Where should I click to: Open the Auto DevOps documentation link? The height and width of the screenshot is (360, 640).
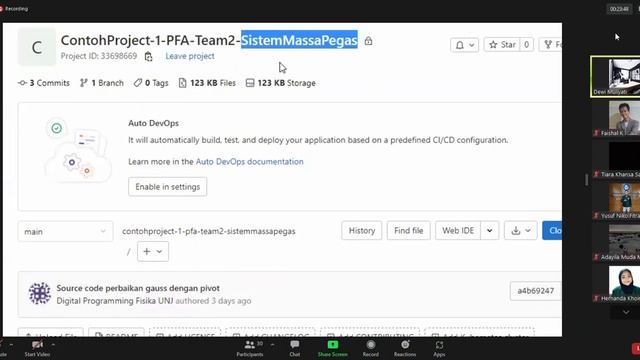[x=249, y=162]
